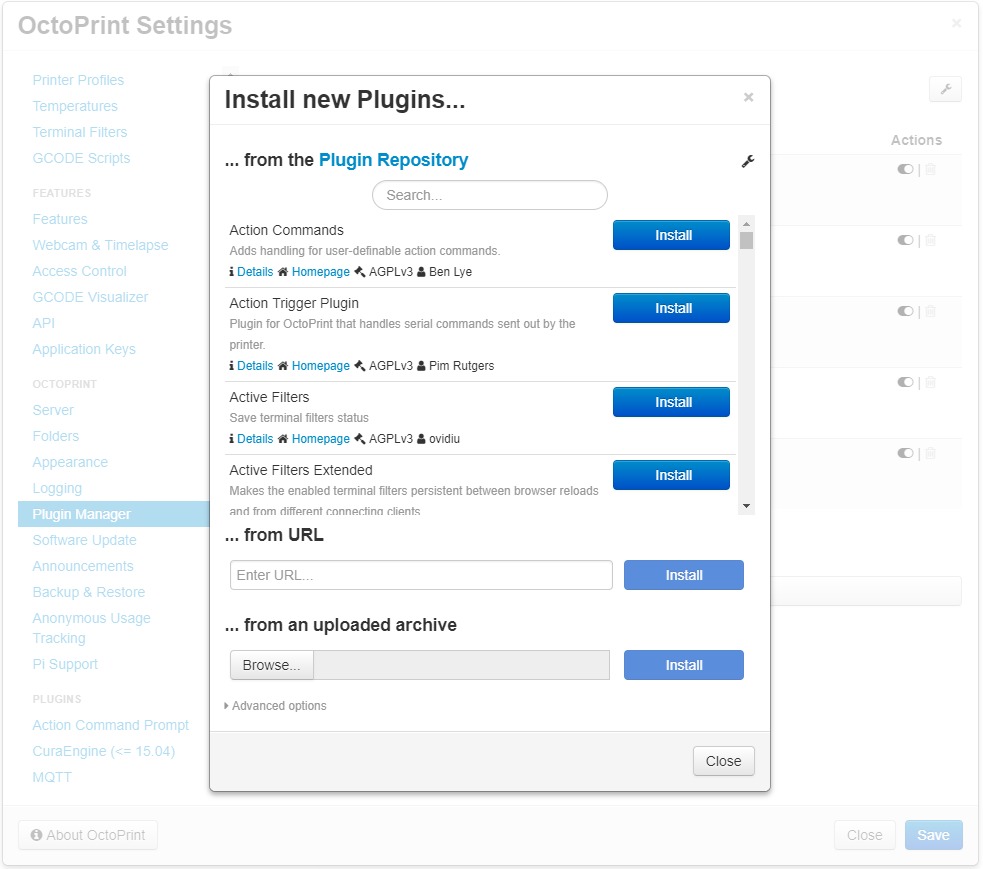Open Application Keys settings
Screen dimensions: 983x869
84,349
